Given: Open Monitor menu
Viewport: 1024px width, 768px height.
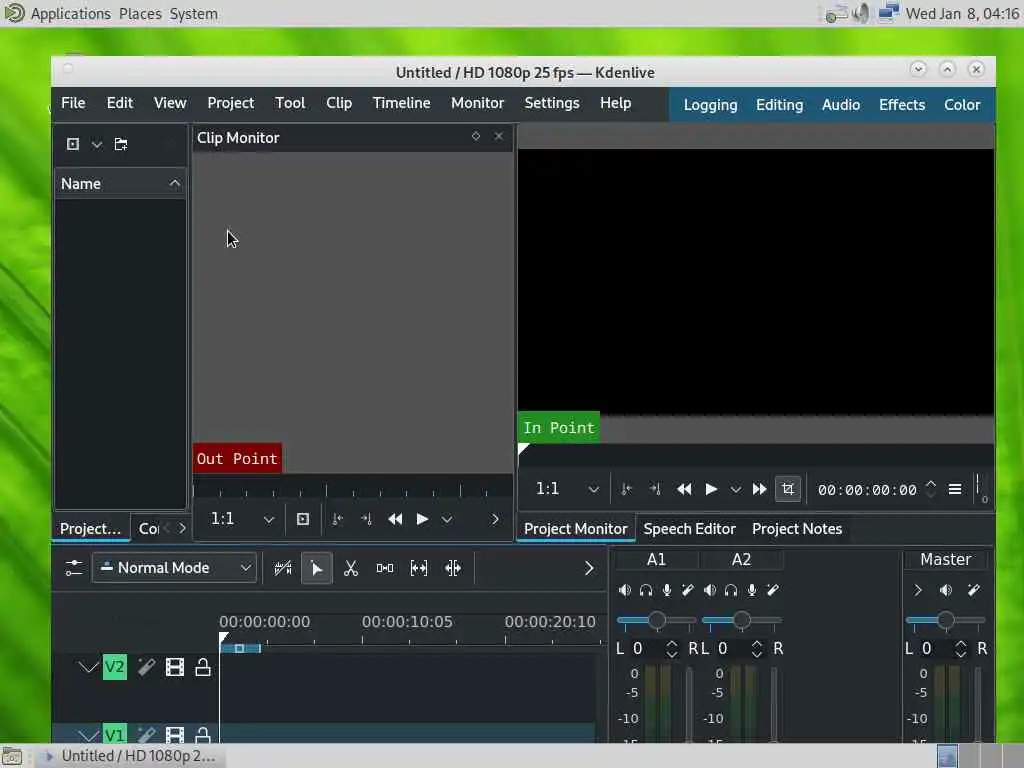Looking at the screenshot, I should 477,103.
